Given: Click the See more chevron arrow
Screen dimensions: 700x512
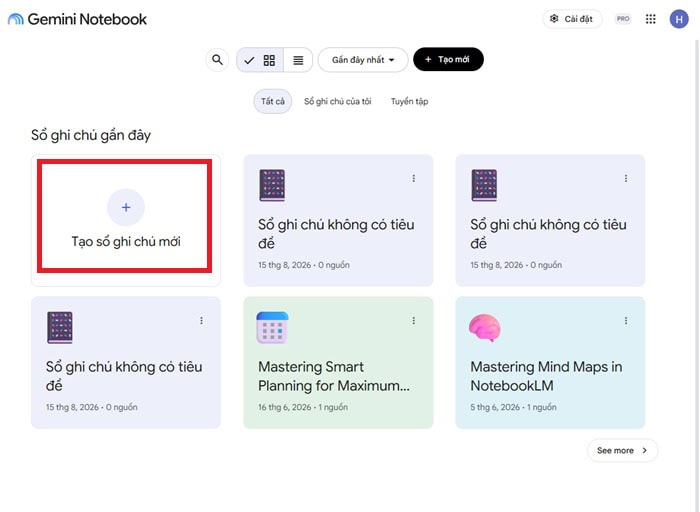Looking at the screenshot, I should click(645, 450).
